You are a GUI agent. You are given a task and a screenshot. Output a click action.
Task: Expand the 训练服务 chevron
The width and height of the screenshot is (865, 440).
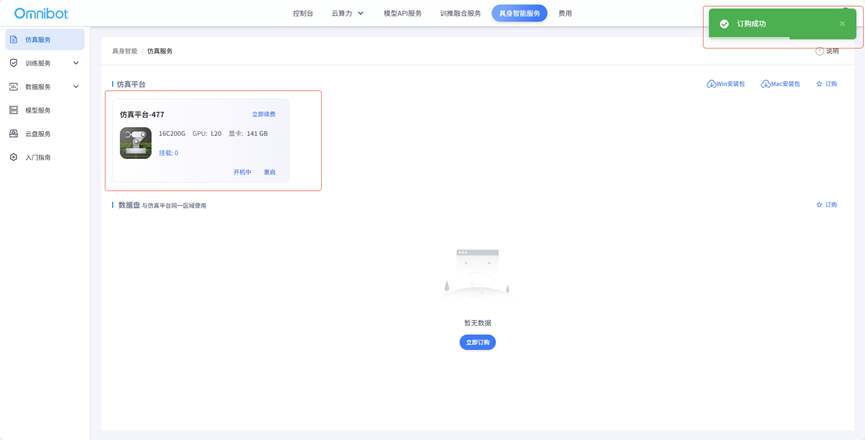click(76, 63)
